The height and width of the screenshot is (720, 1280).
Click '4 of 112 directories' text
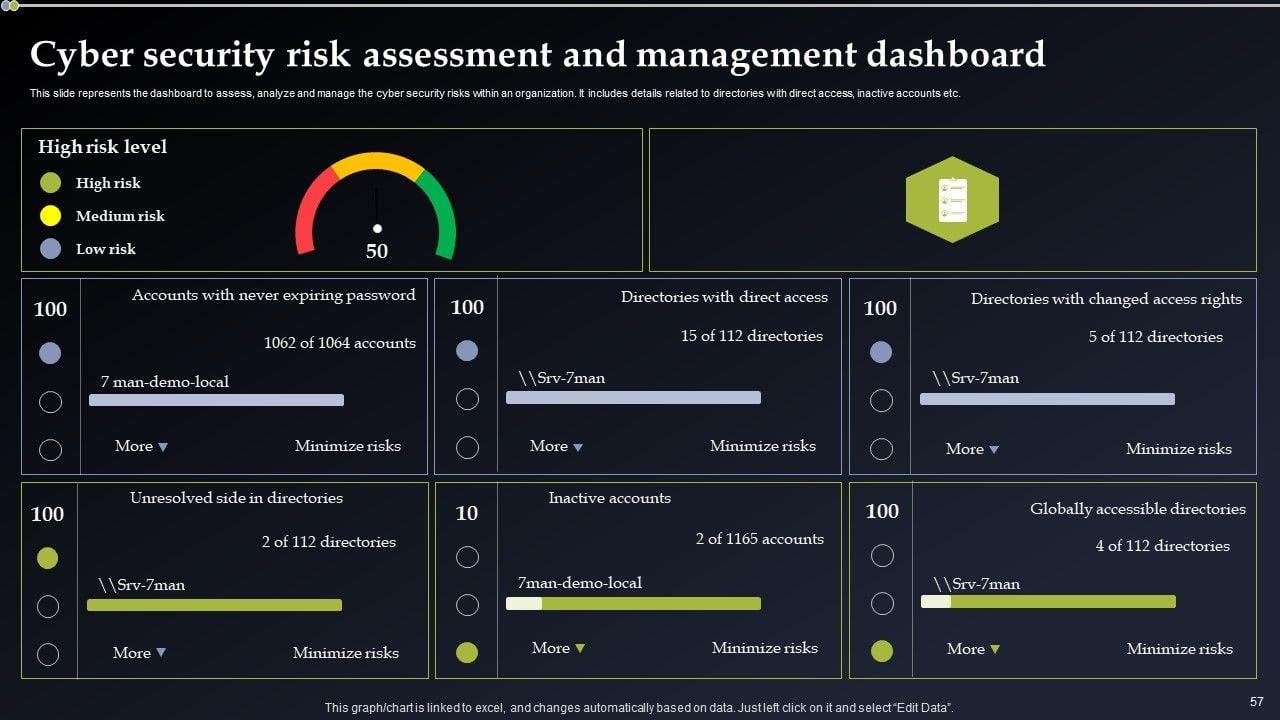(1163, 546)
